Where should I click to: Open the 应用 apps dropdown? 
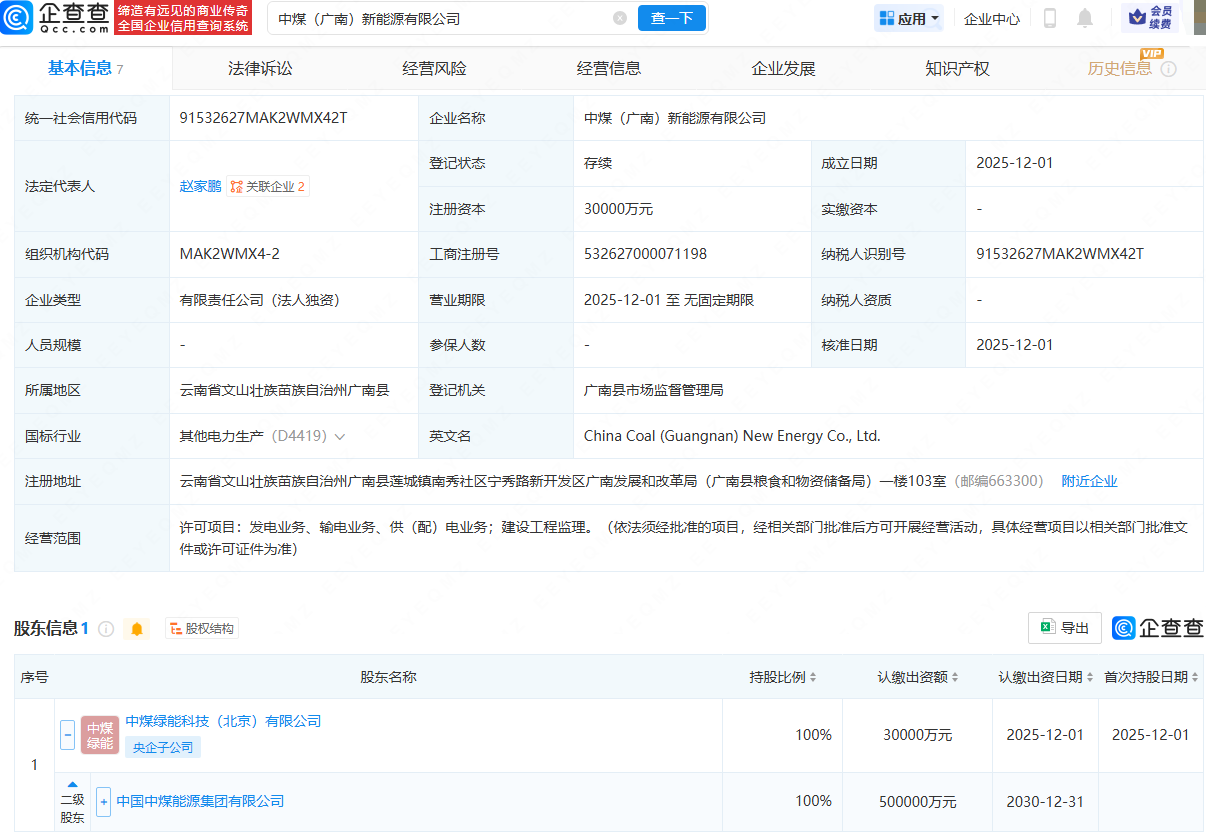[908, 18]
